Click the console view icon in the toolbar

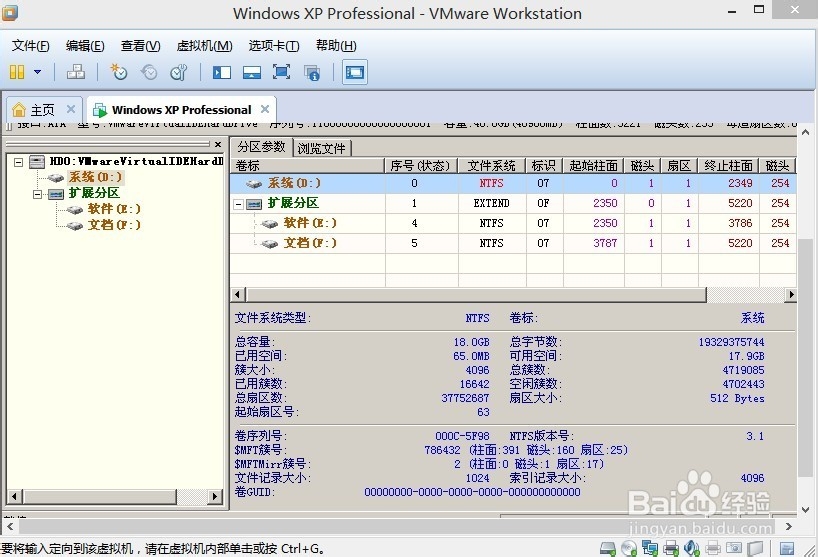tap(355, 72)
